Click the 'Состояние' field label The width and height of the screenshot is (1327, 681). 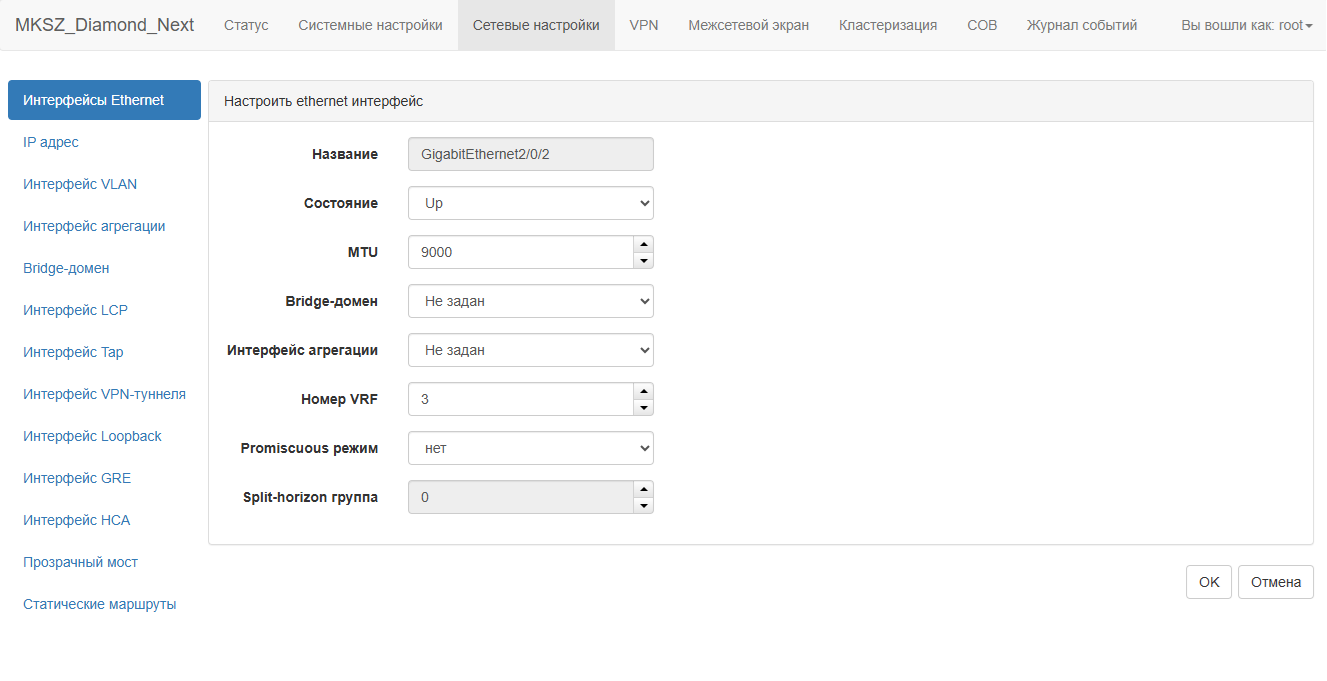pyautogui.click(x=341, y=203)
